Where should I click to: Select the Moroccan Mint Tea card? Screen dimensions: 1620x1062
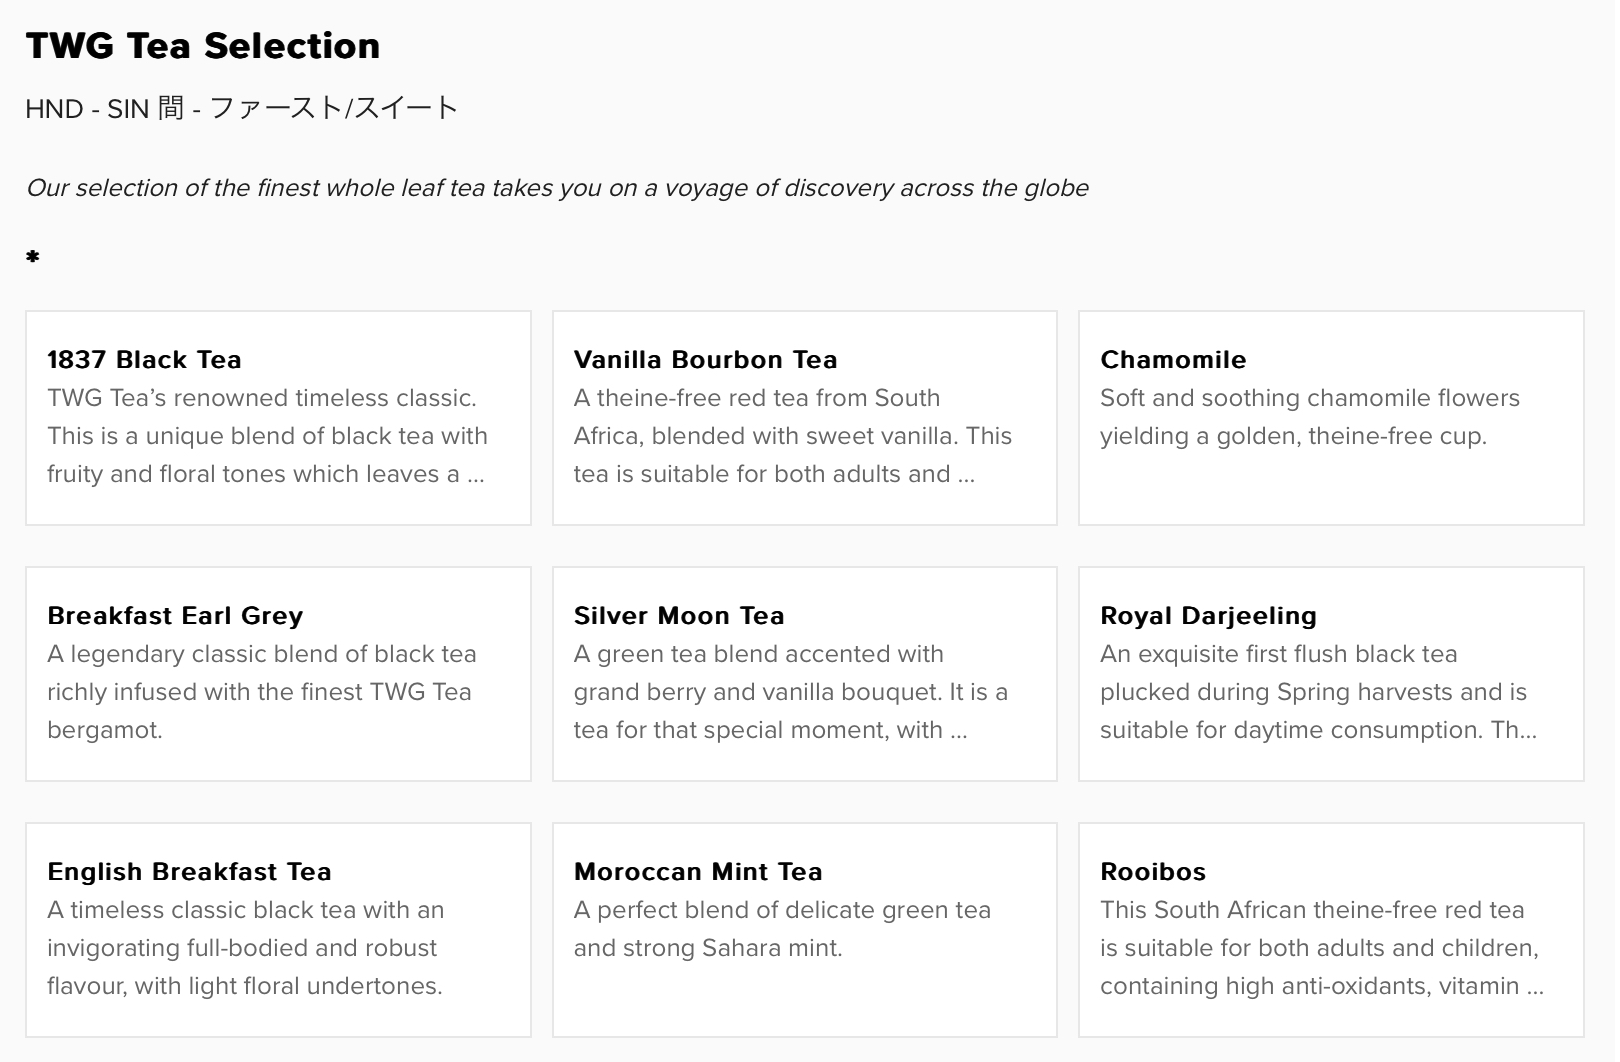click(805, 930)
